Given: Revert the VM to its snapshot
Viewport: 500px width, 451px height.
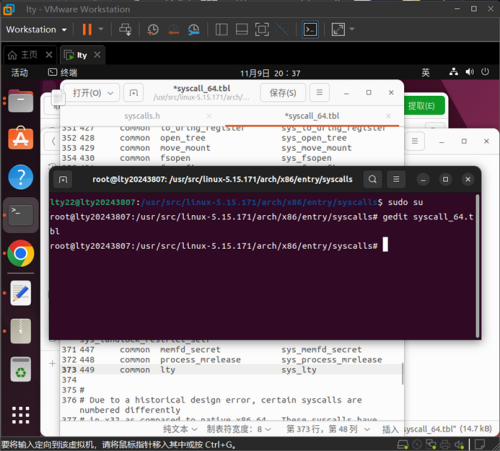Looking at the screenshot, I should 173,29.
